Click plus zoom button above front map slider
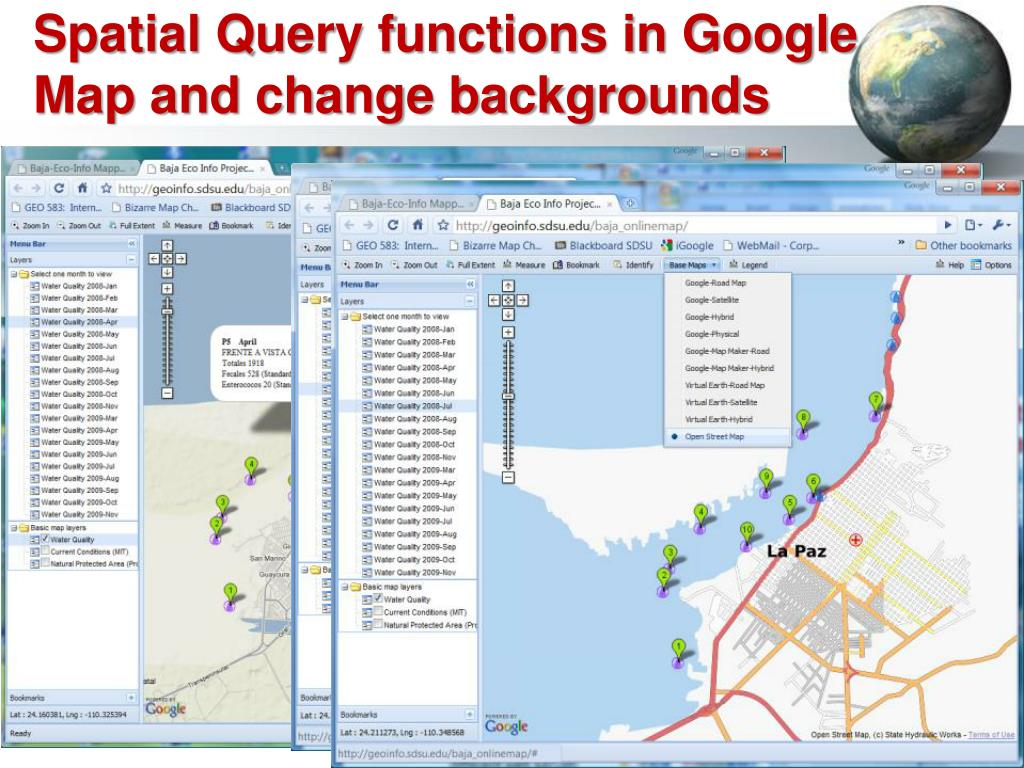The image size is (1024, 768). pos(508,332)
